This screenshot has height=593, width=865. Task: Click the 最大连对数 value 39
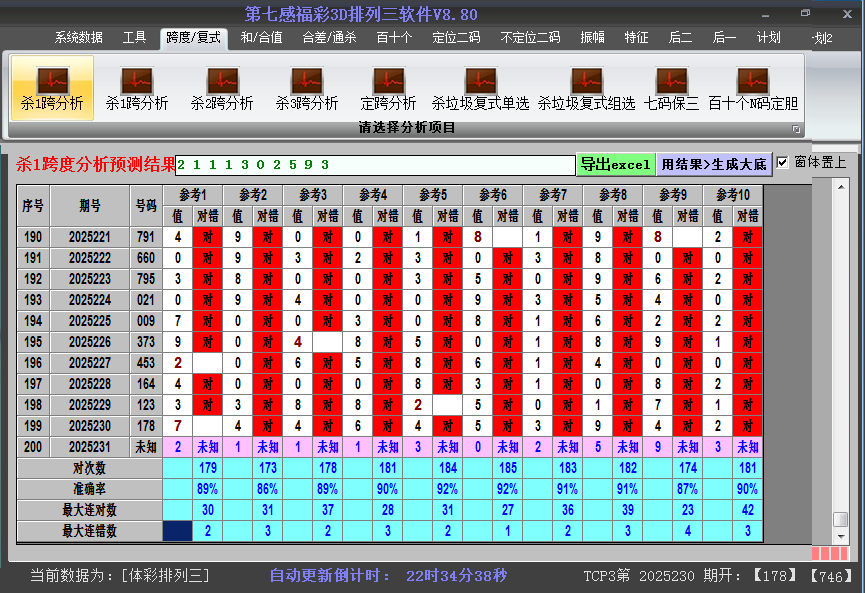628,510
